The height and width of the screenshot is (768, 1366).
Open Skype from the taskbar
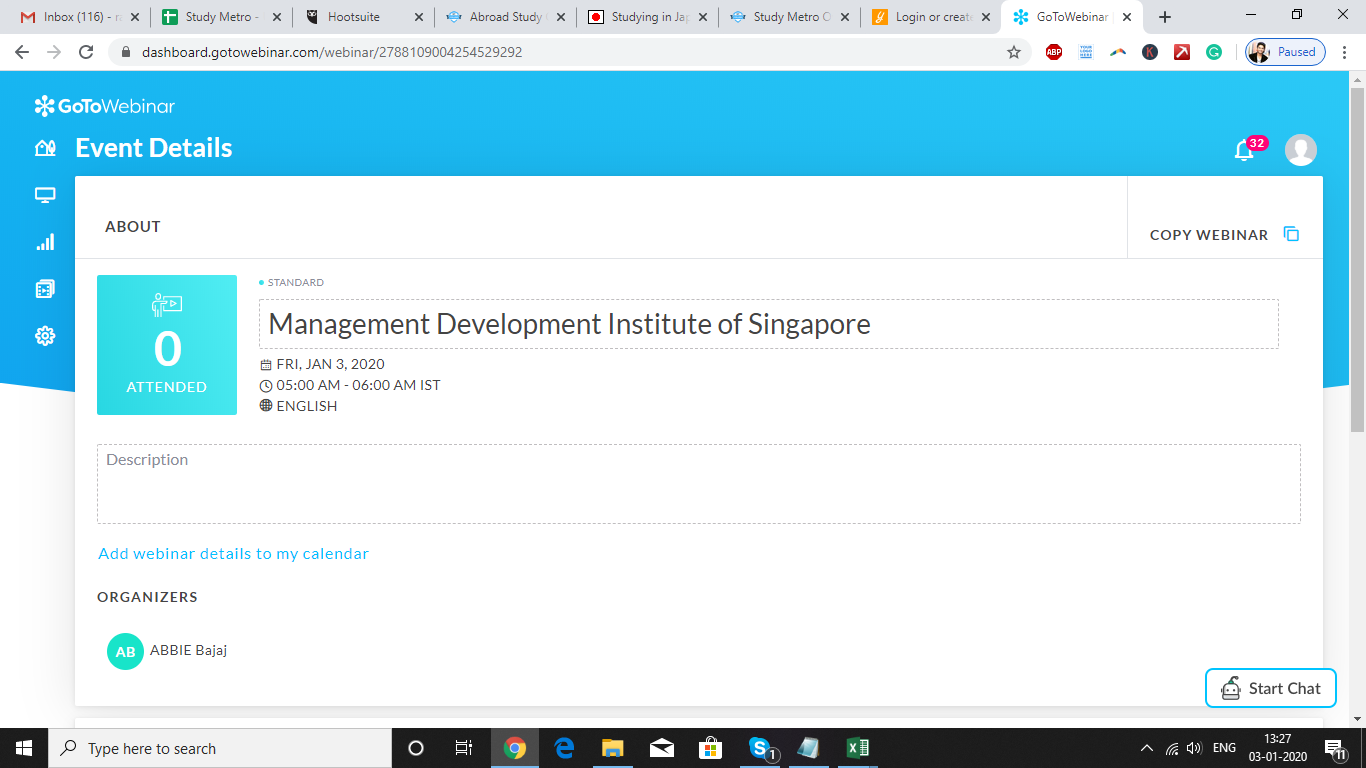(x=760, y=748)
